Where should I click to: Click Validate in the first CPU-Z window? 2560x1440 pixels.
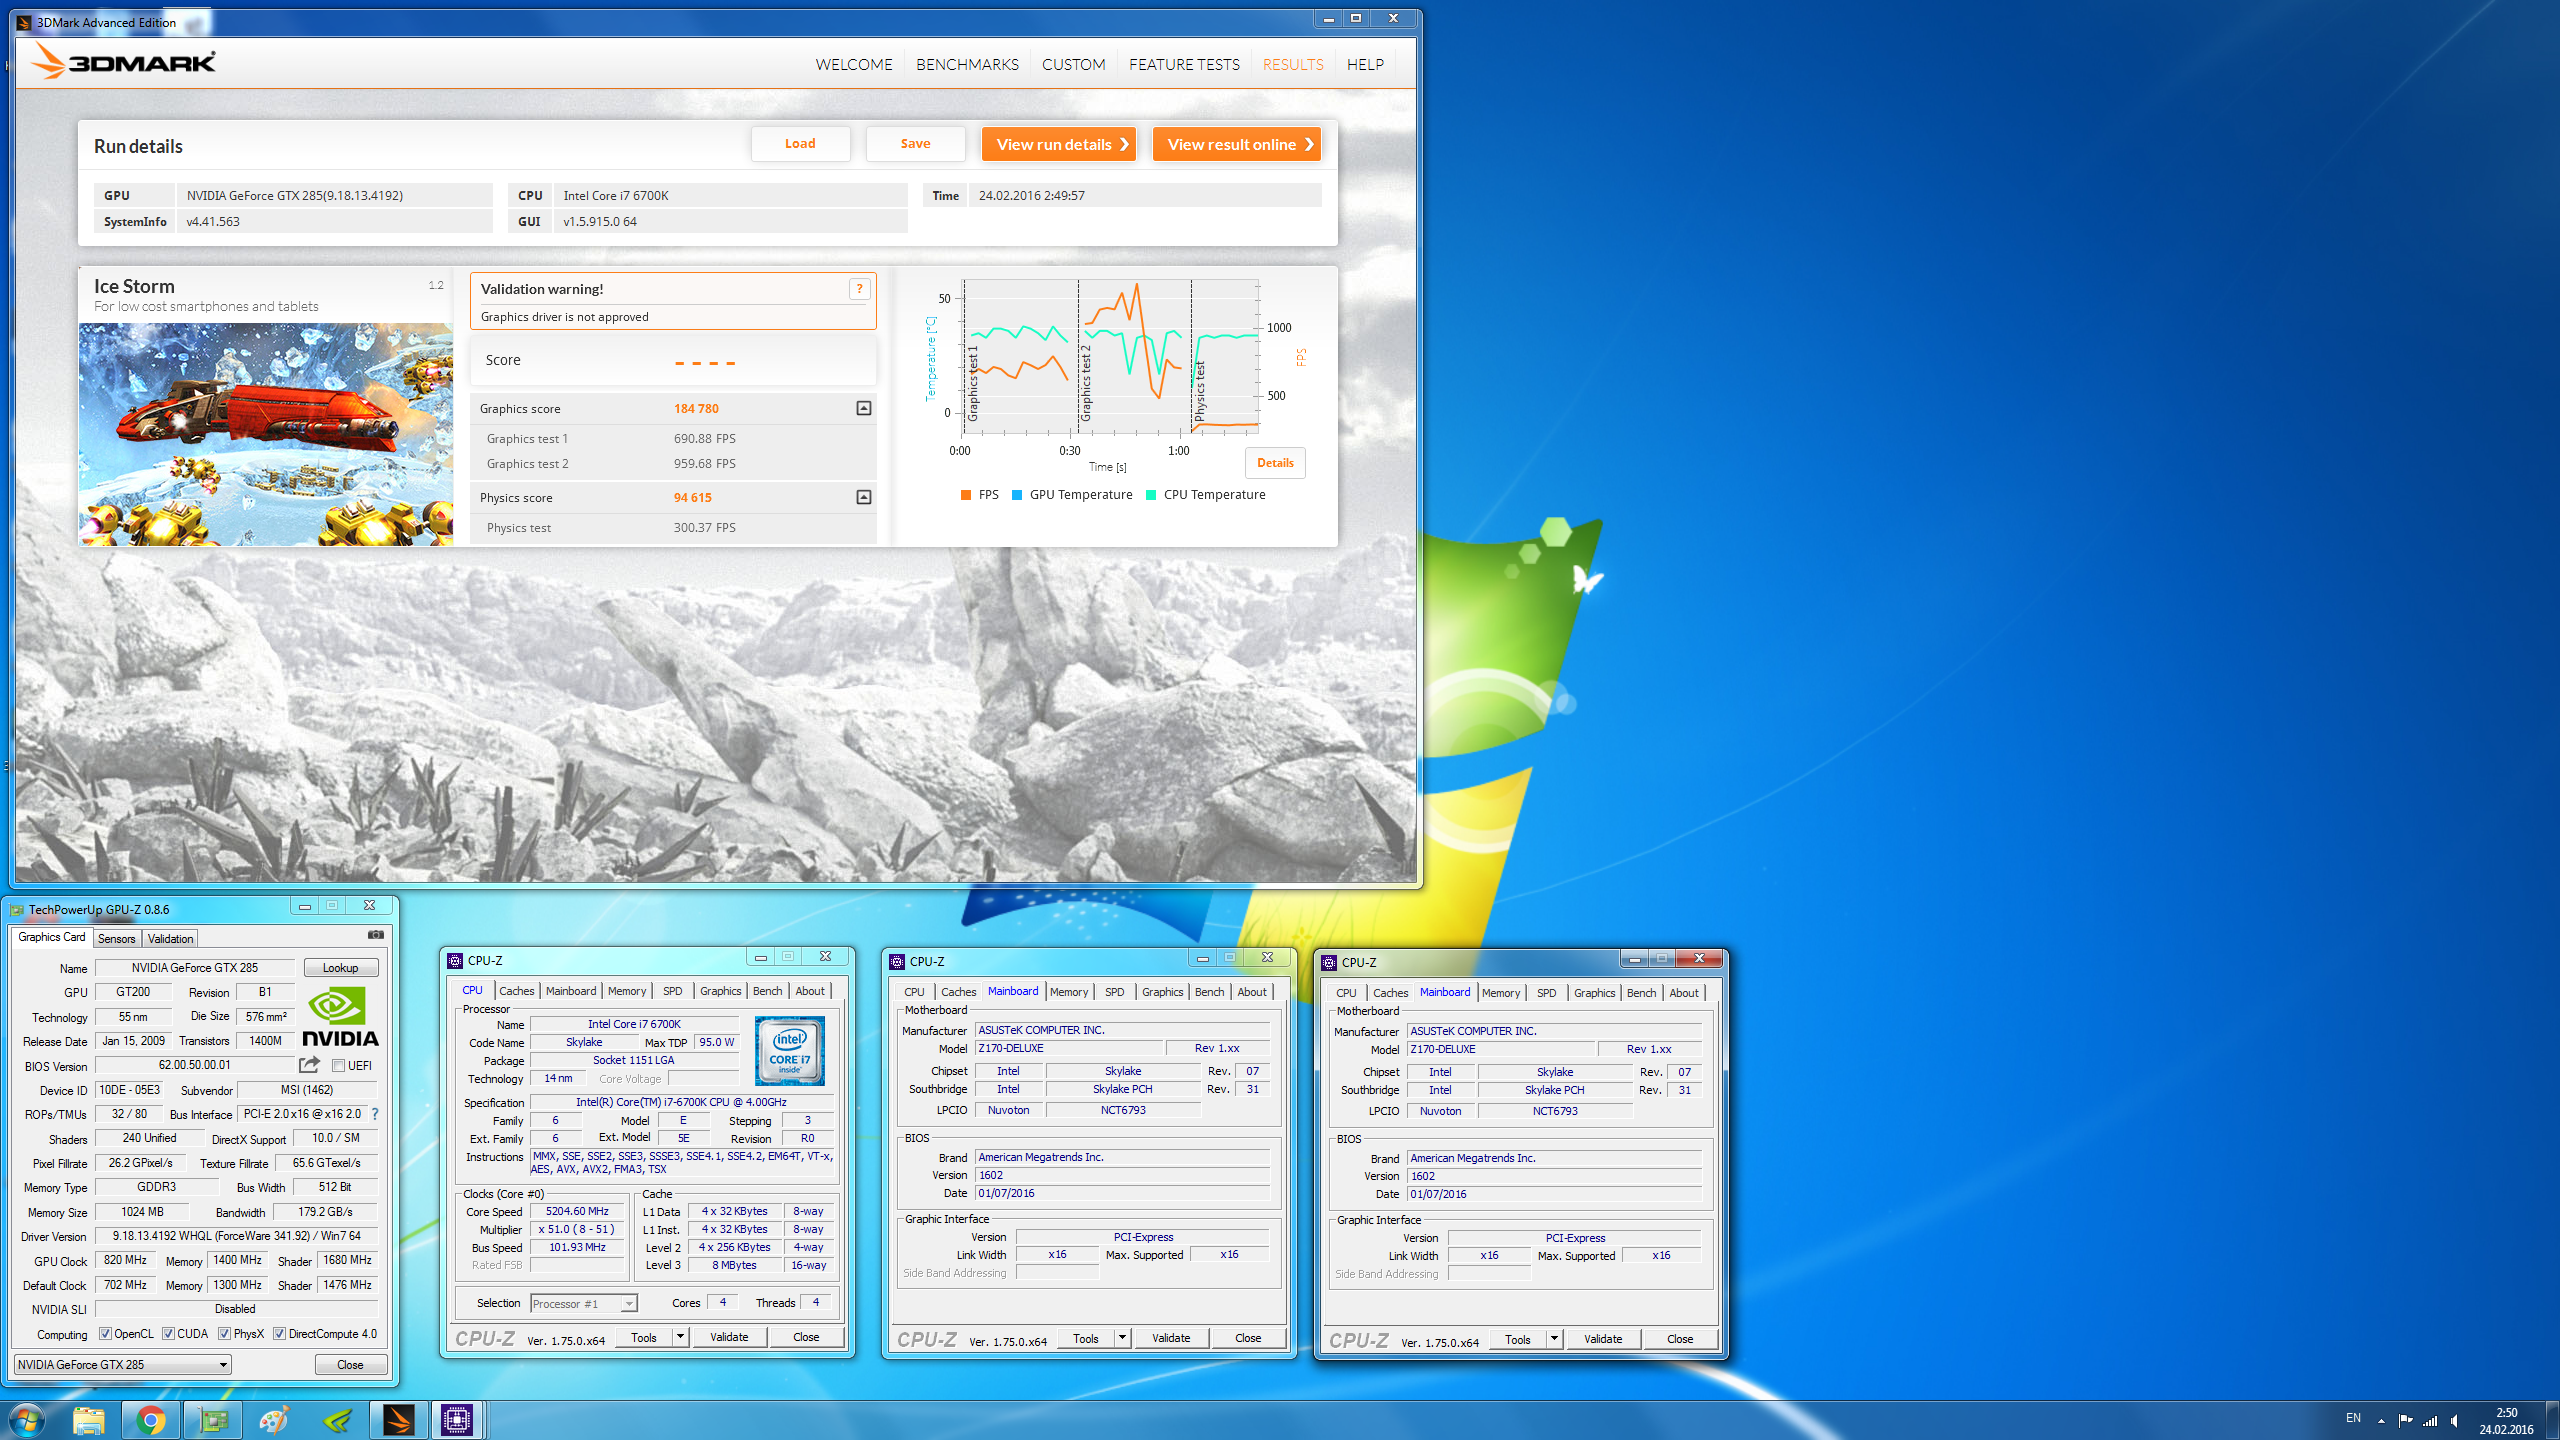(x=729, y=1338)
